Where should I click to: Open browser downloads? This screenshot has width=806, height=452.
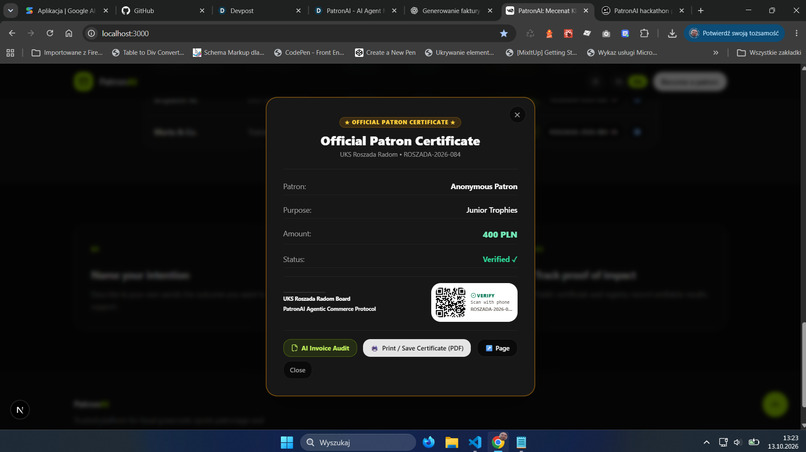(x=672, y=33)
